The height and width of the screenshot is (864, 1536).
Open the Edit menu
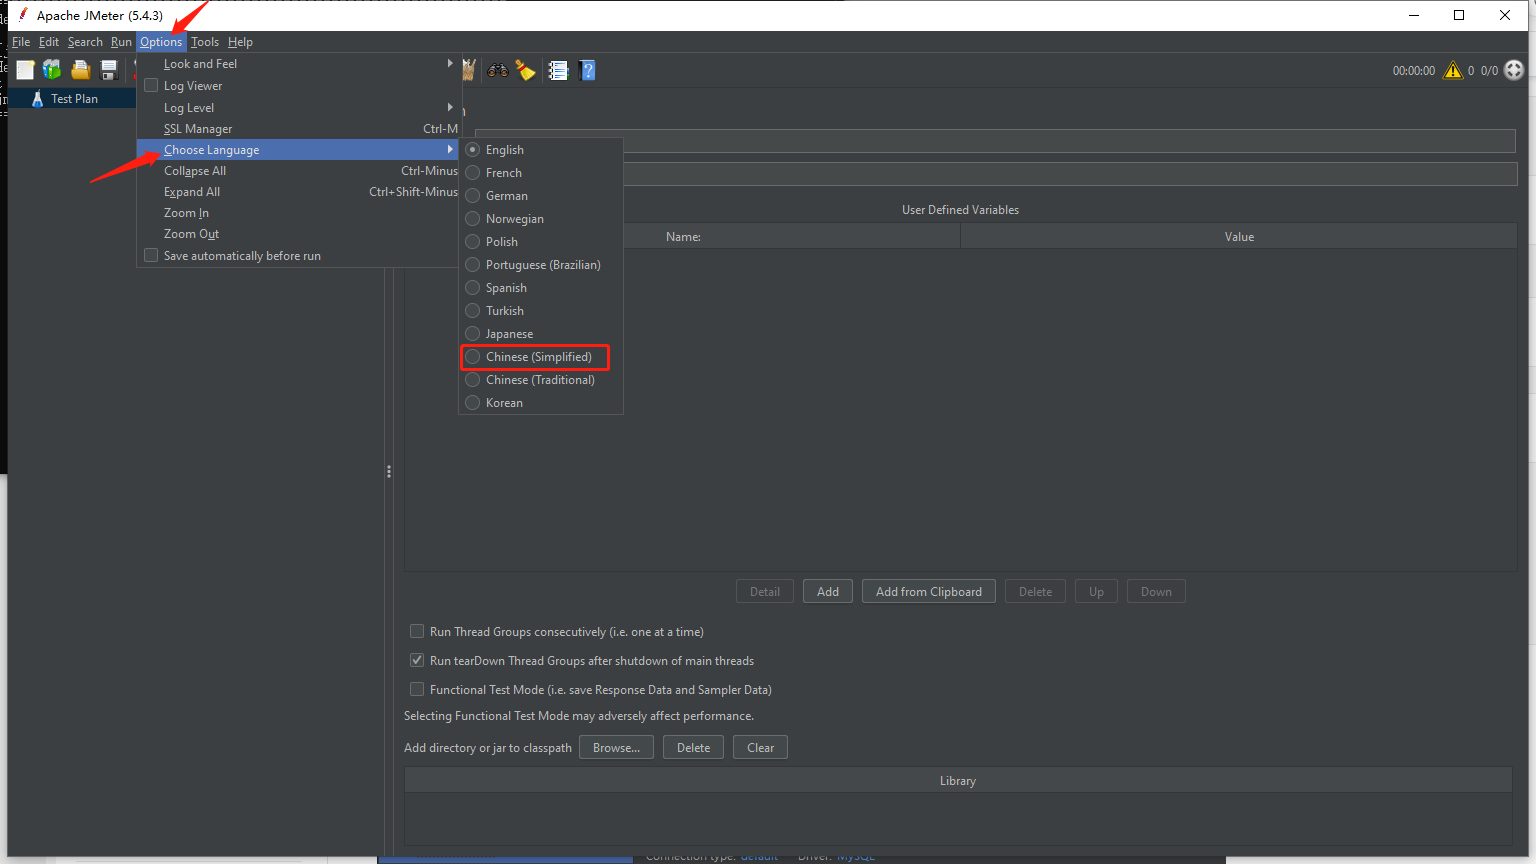pos(49,42)
